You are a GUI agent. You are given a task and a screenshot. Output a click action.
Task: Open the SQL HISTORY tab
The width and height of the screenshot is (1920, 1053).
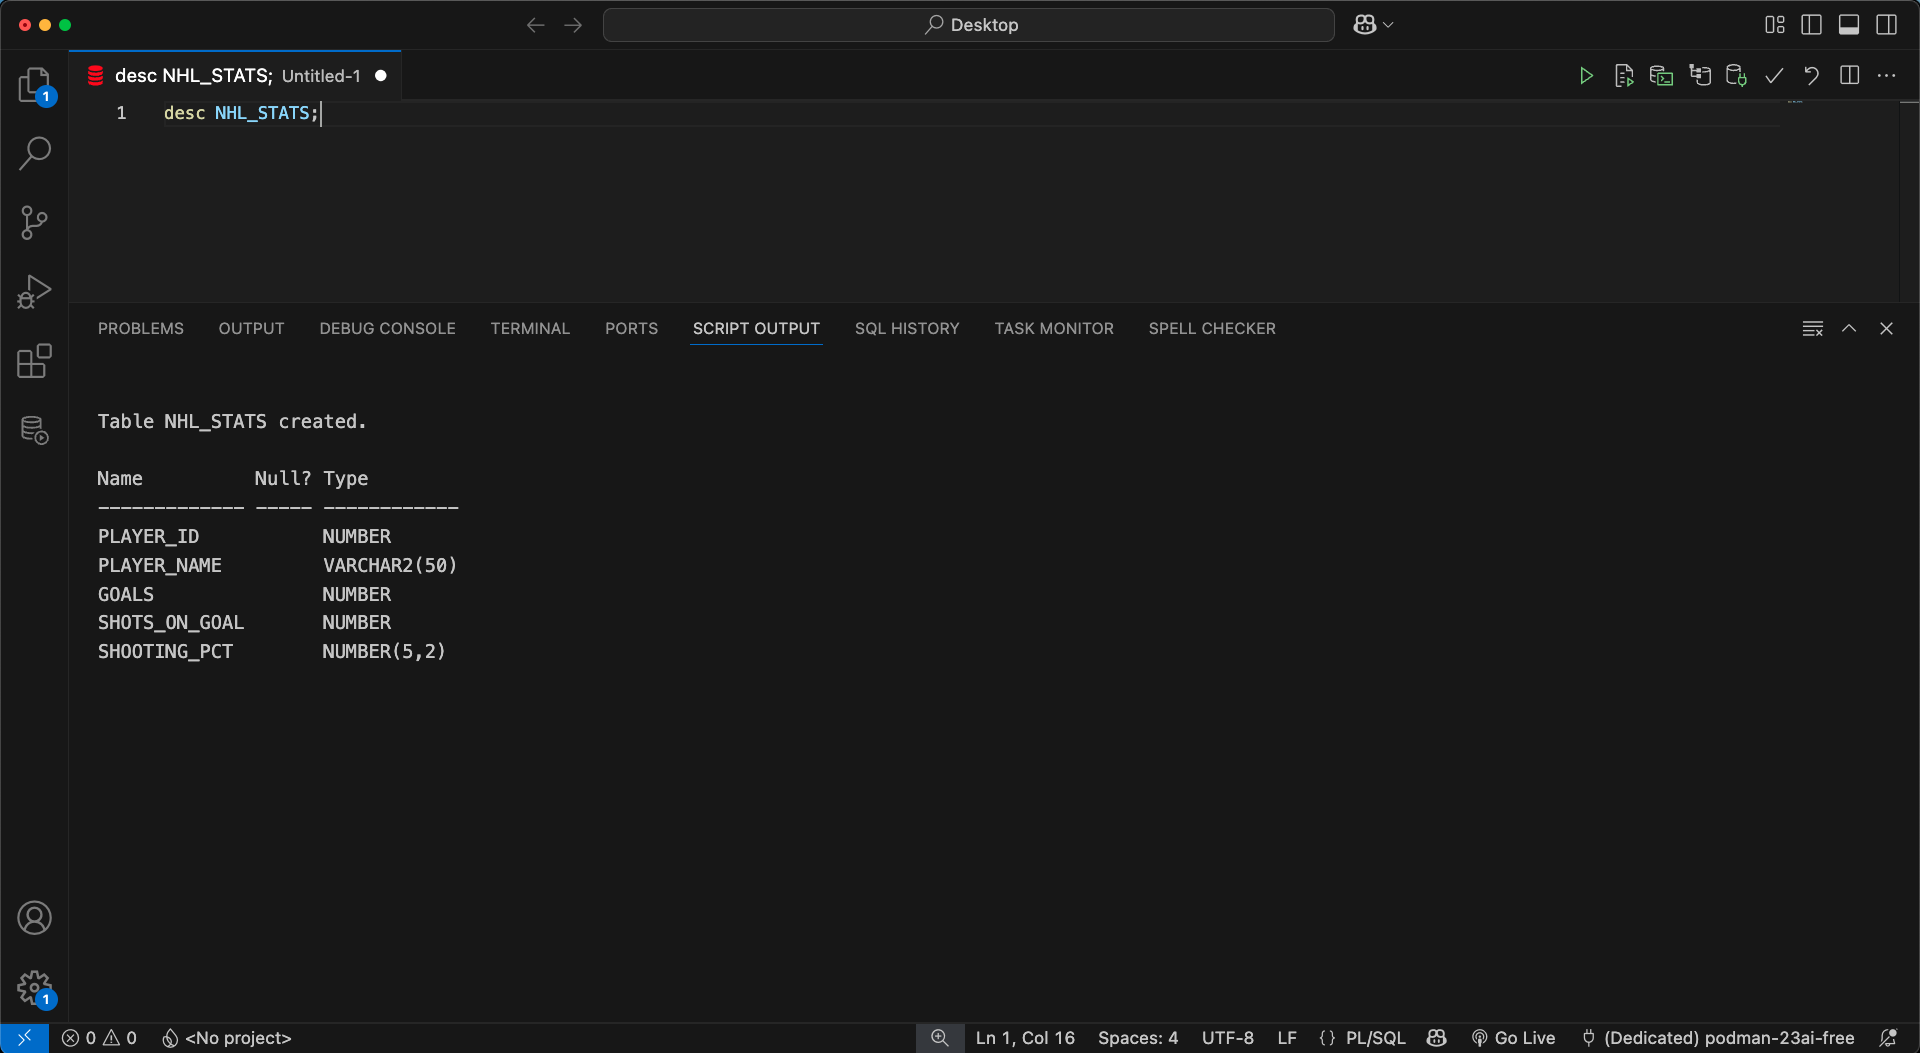[907, 328]
